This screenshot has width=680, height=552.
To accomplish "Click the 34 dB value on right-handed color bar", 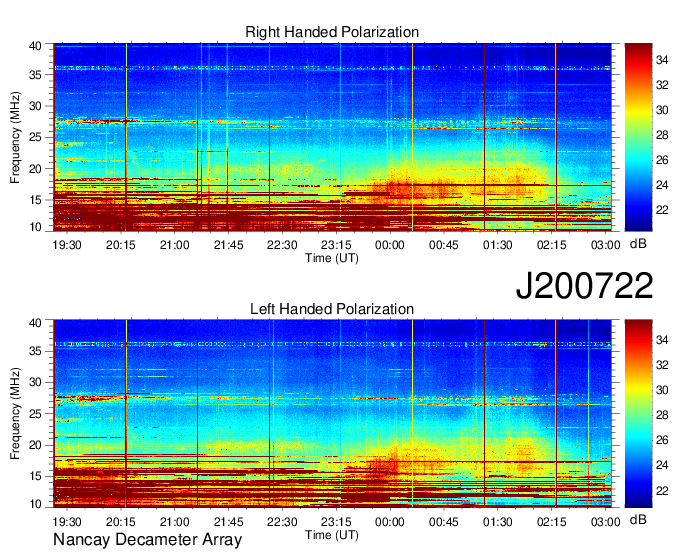I will pyautogui.click(x=662, y=60).
